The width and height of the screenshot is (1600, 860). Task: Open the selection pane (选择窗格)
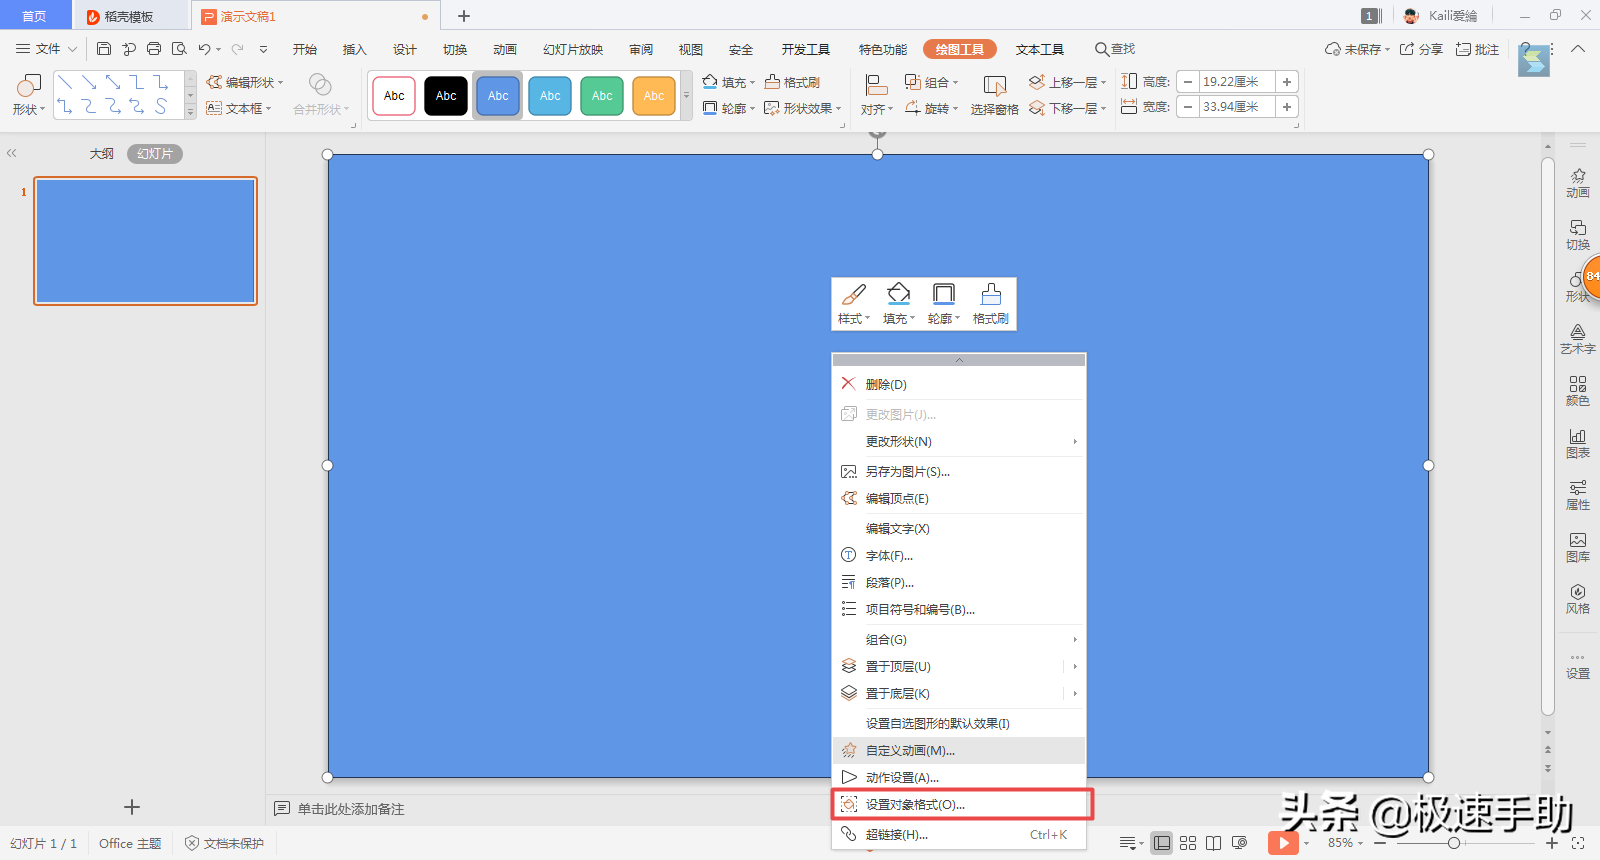994,96
